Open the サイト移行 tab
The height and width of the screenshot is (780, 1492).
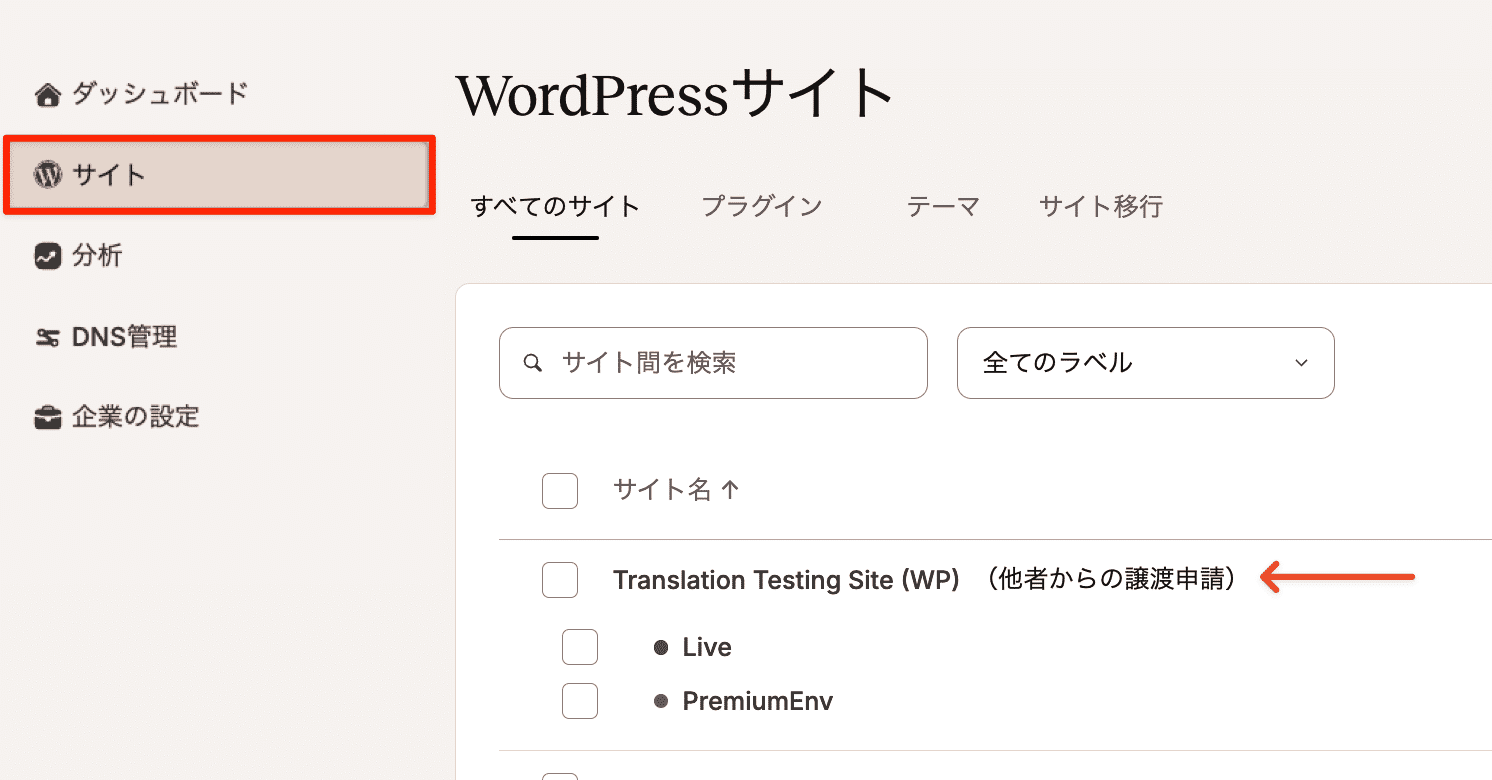pos(1100,207)
